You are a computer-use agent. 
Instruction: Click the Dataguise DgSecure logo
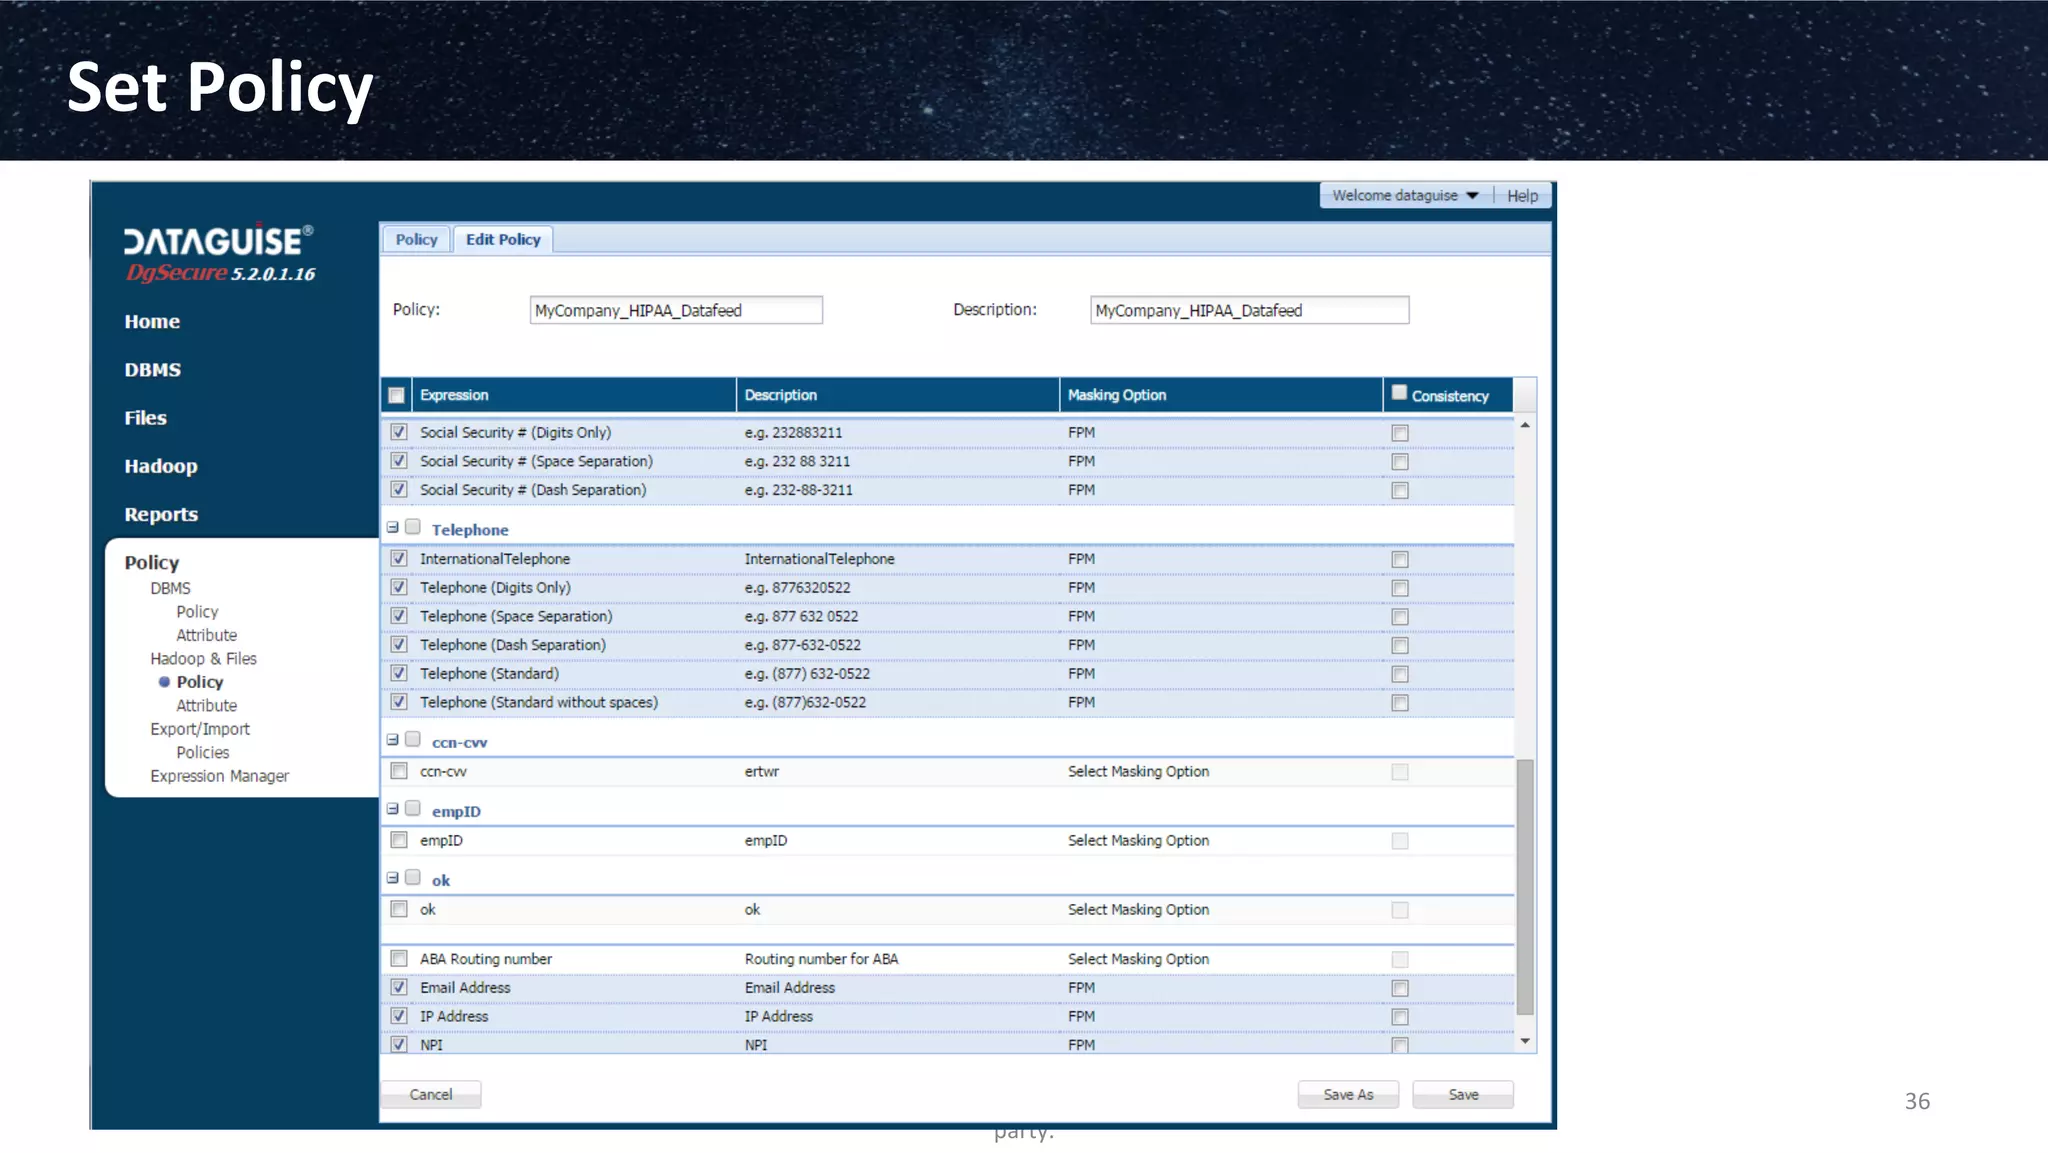tap(219, 253)
